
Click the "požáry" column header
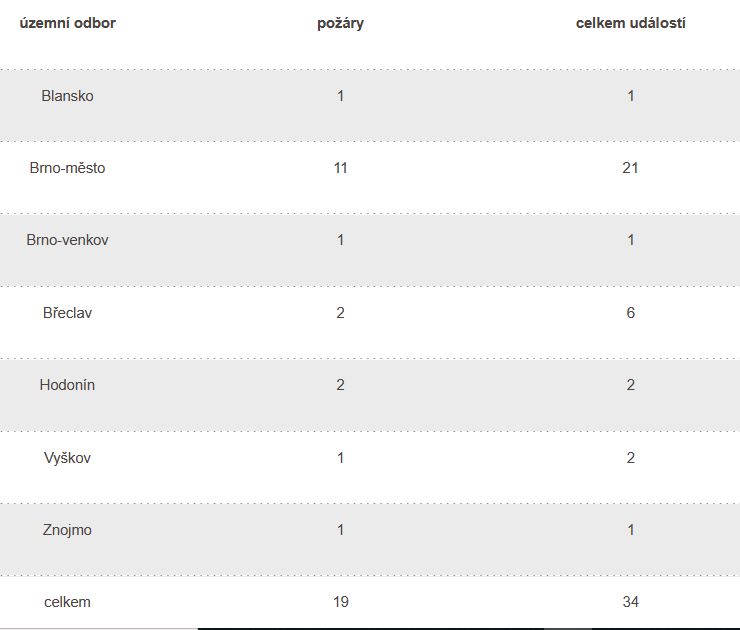tap(340, 23)
